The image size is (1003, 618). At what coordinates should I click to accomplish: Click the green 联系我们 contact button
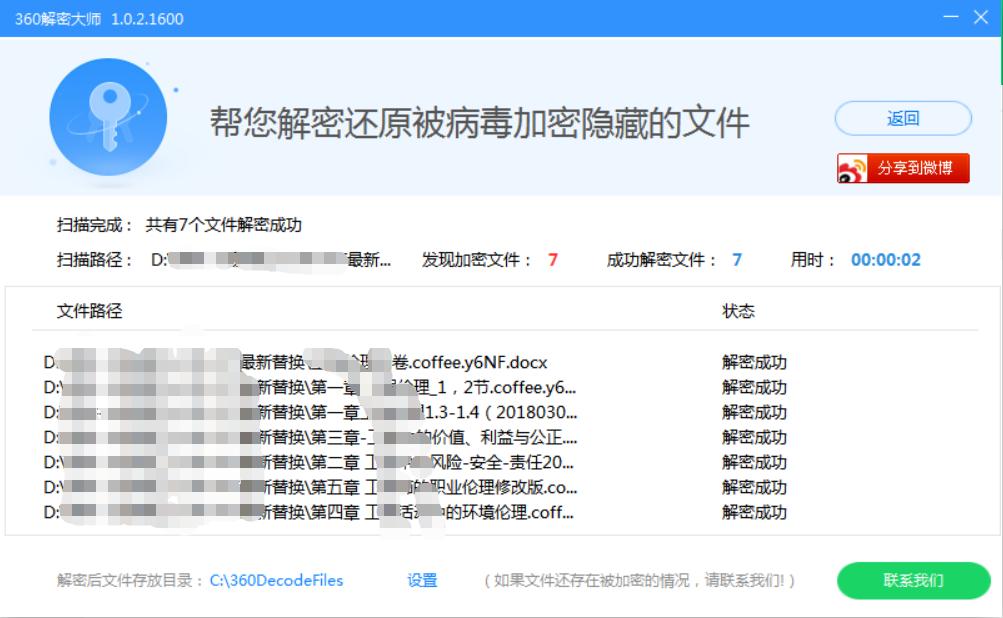(x=912, y=580)
